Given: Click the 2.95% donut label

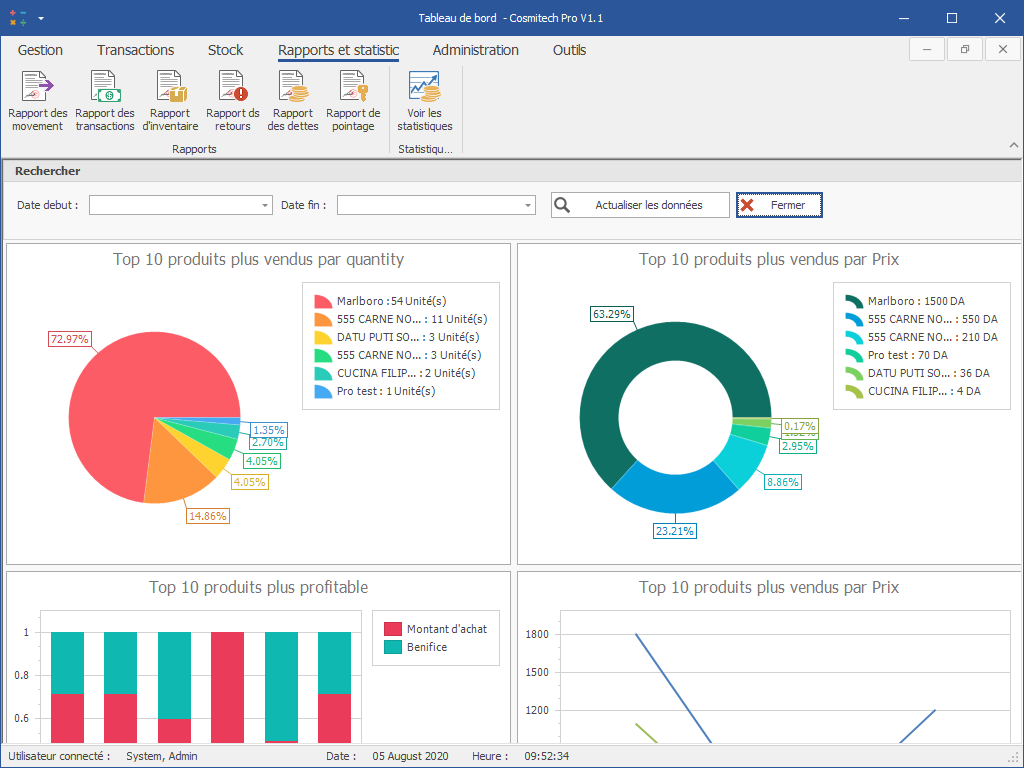Looking at the screenshot, I should pyautogui.click(x=798, y=446).
